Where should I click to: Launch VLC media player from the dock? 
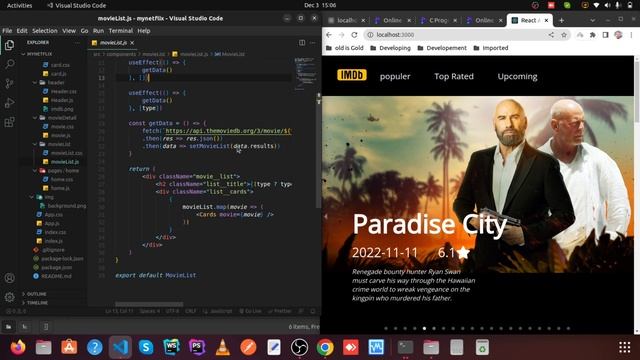pos(222,347)
